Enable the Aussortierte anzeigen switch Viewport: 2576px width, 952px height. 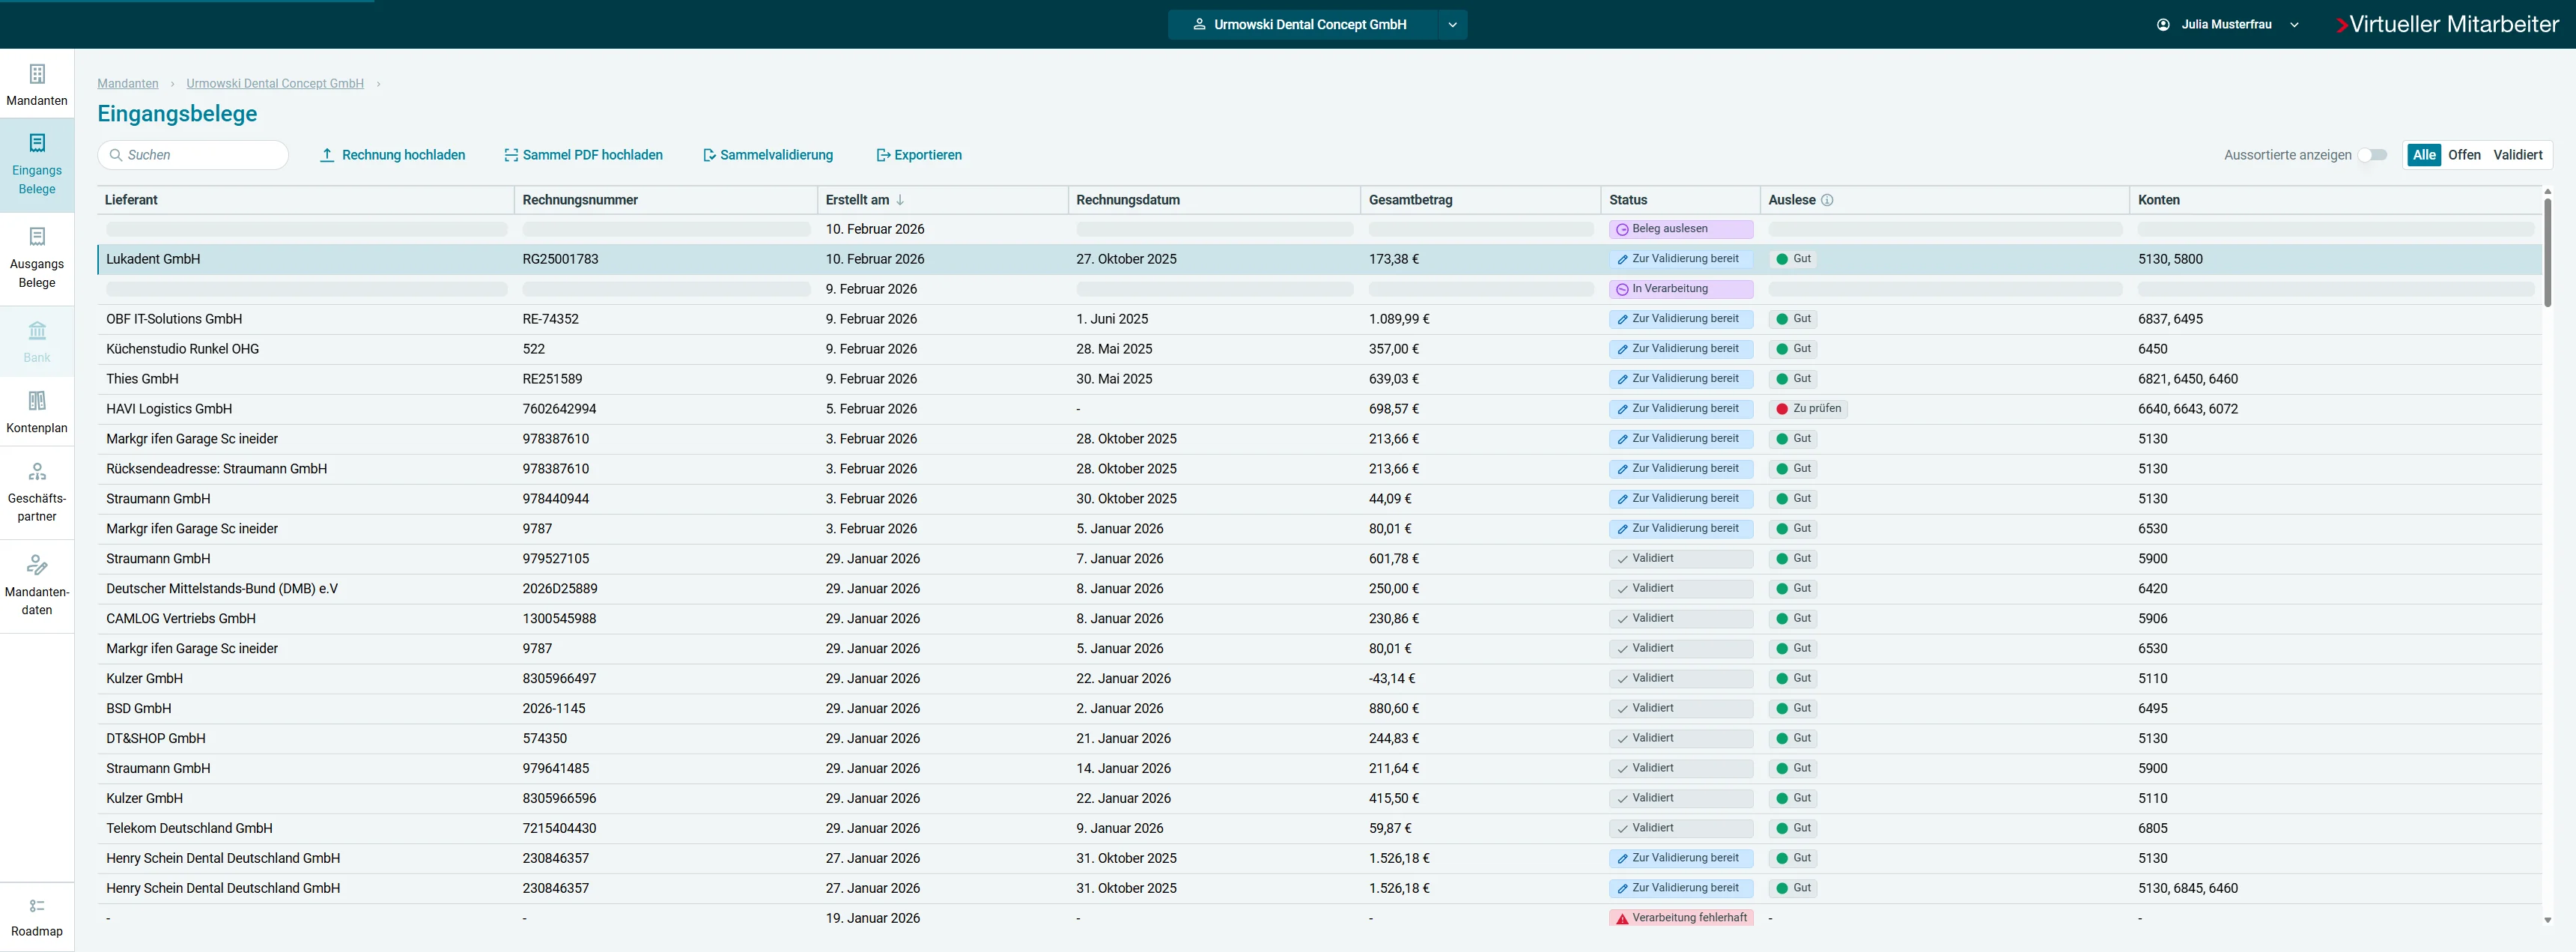pyautogui.click(x=2374, y=155)
